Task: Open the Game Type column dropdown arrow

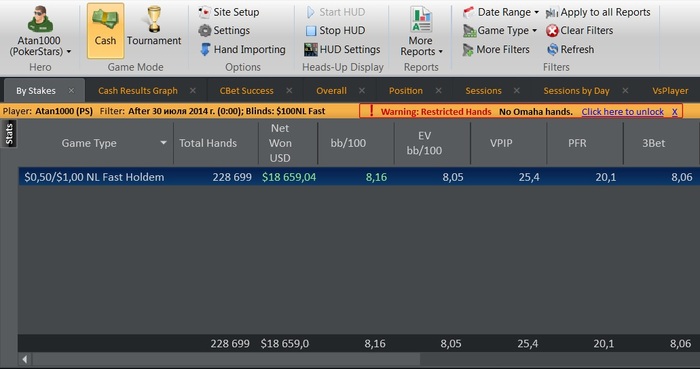Action: coord(163,143)
